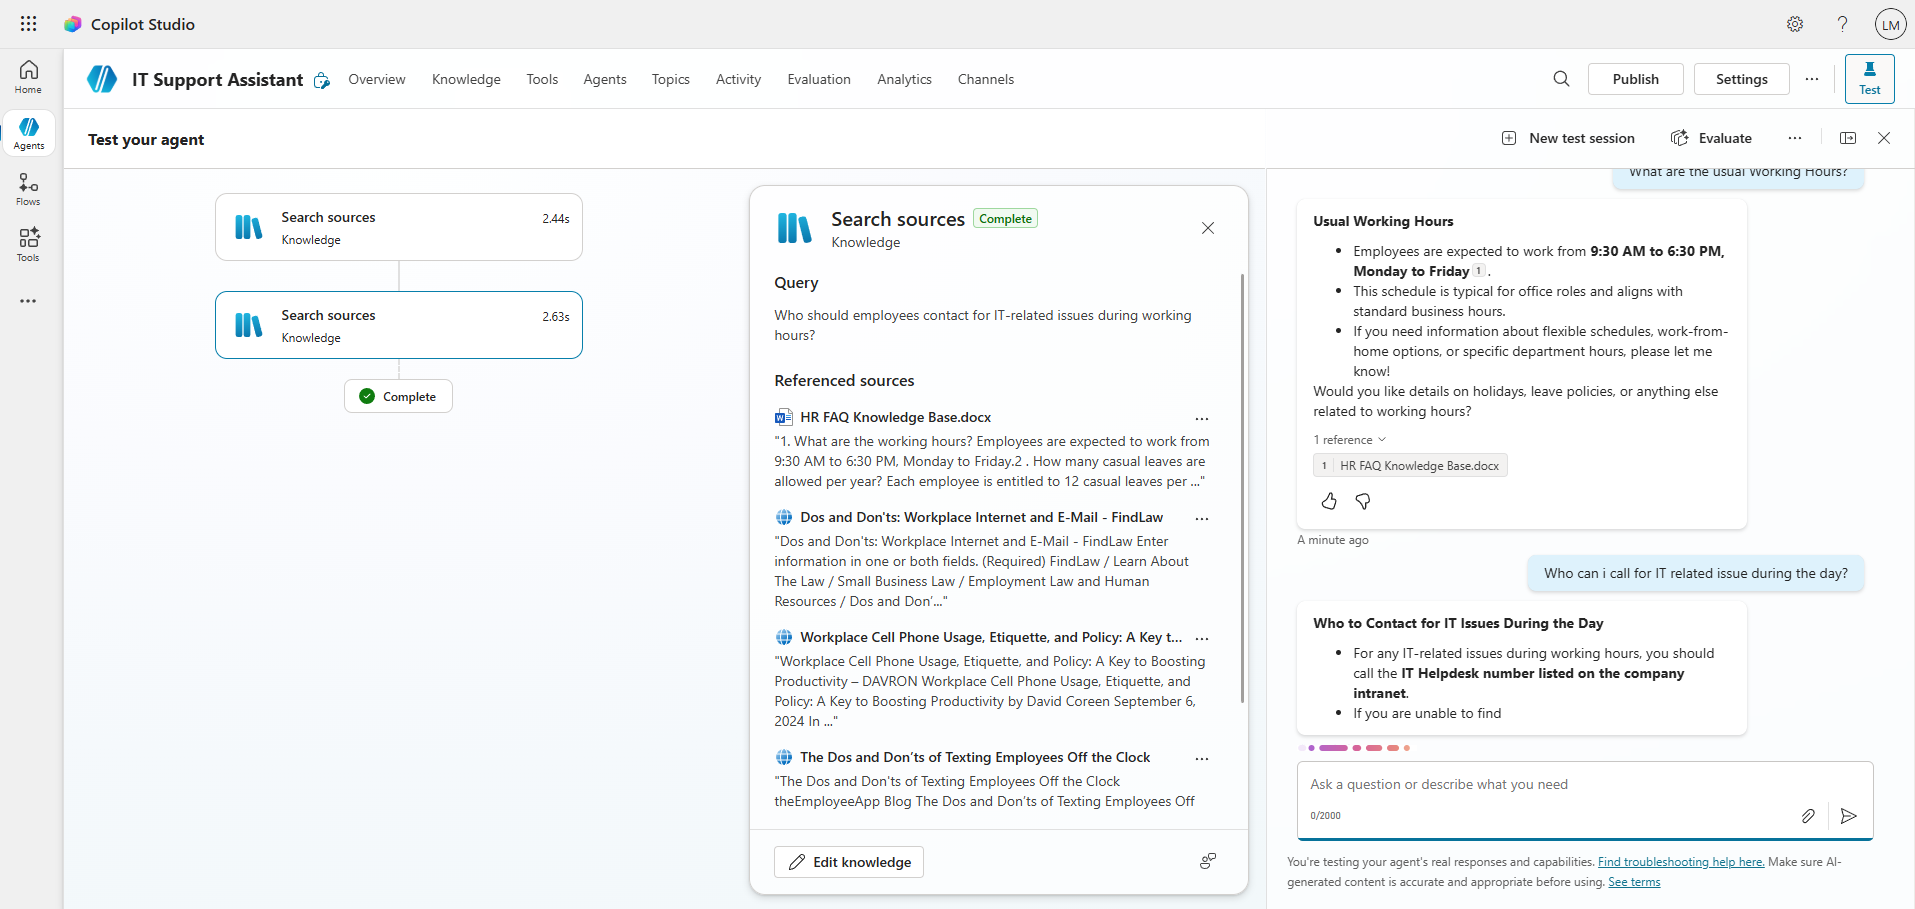
Task: Give thumbs down on the agent response
Action: [x=1361, y=501]
